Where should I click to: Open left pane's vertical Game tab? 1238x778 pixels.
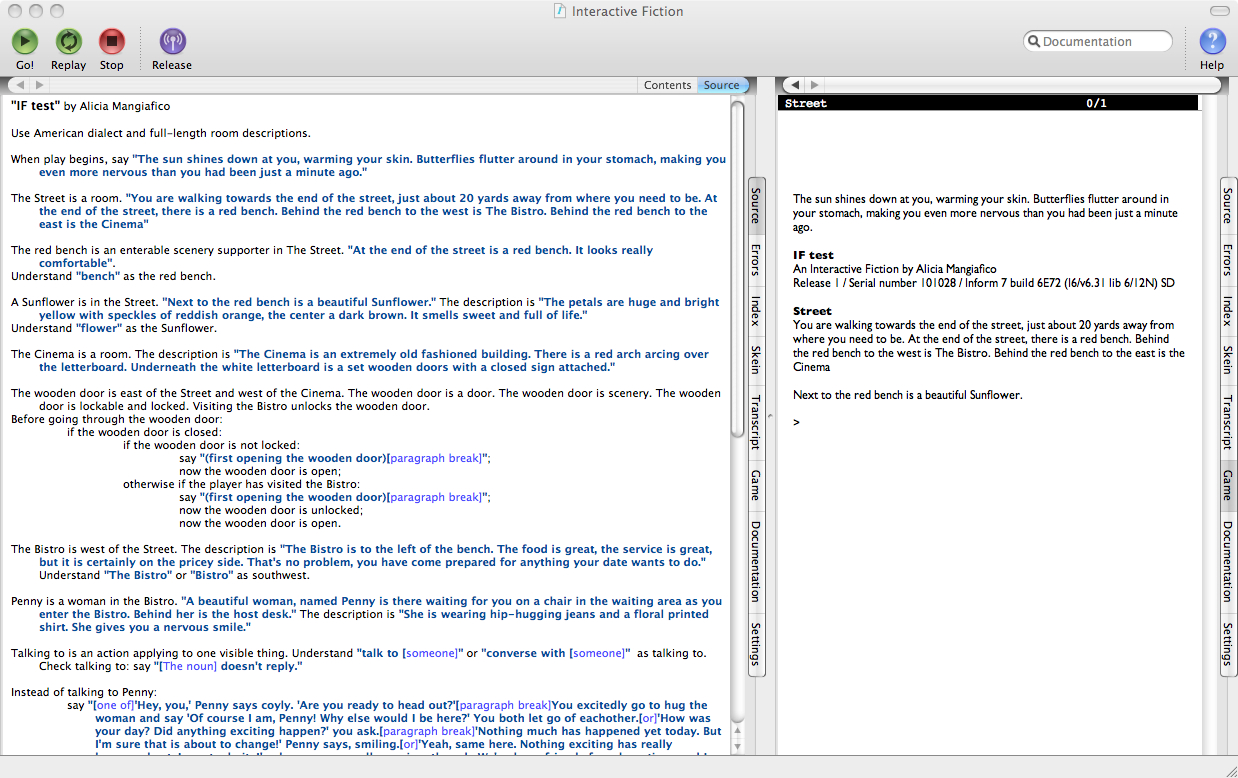point(756,485)
